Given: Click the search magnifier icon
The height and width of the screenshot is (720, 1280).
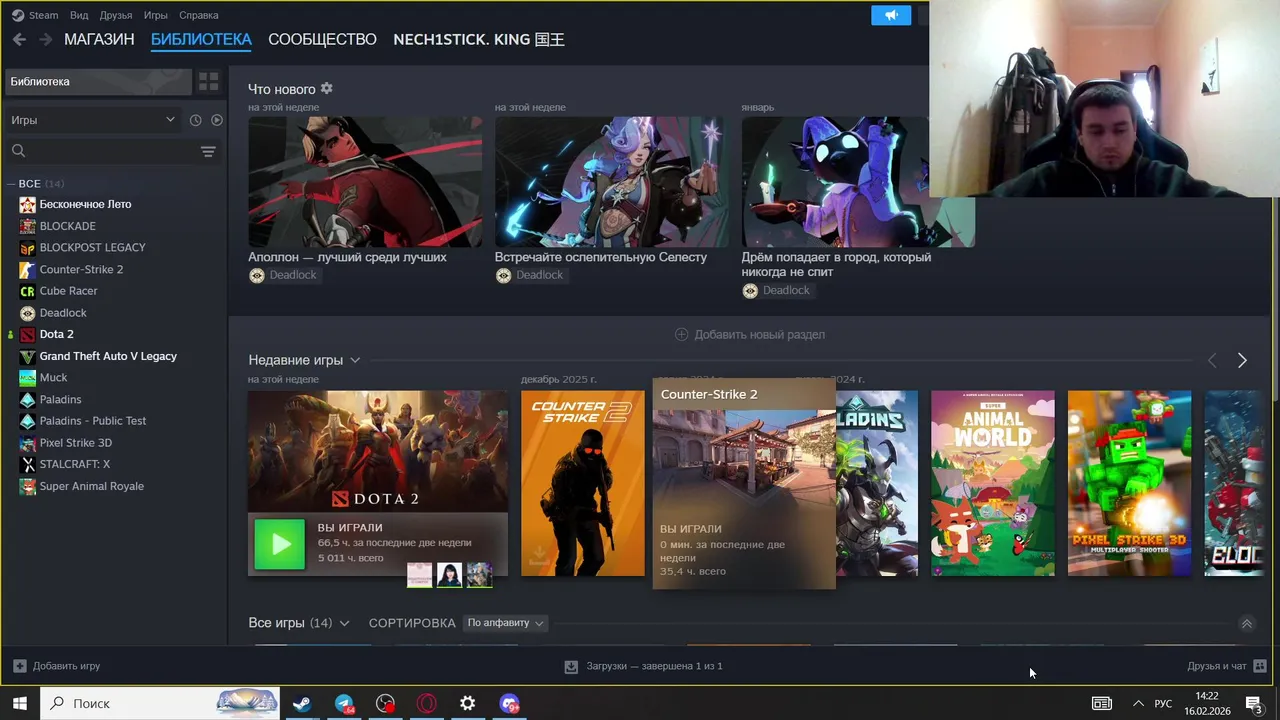Looking at the screenshot, I should (x=18, y=151).
